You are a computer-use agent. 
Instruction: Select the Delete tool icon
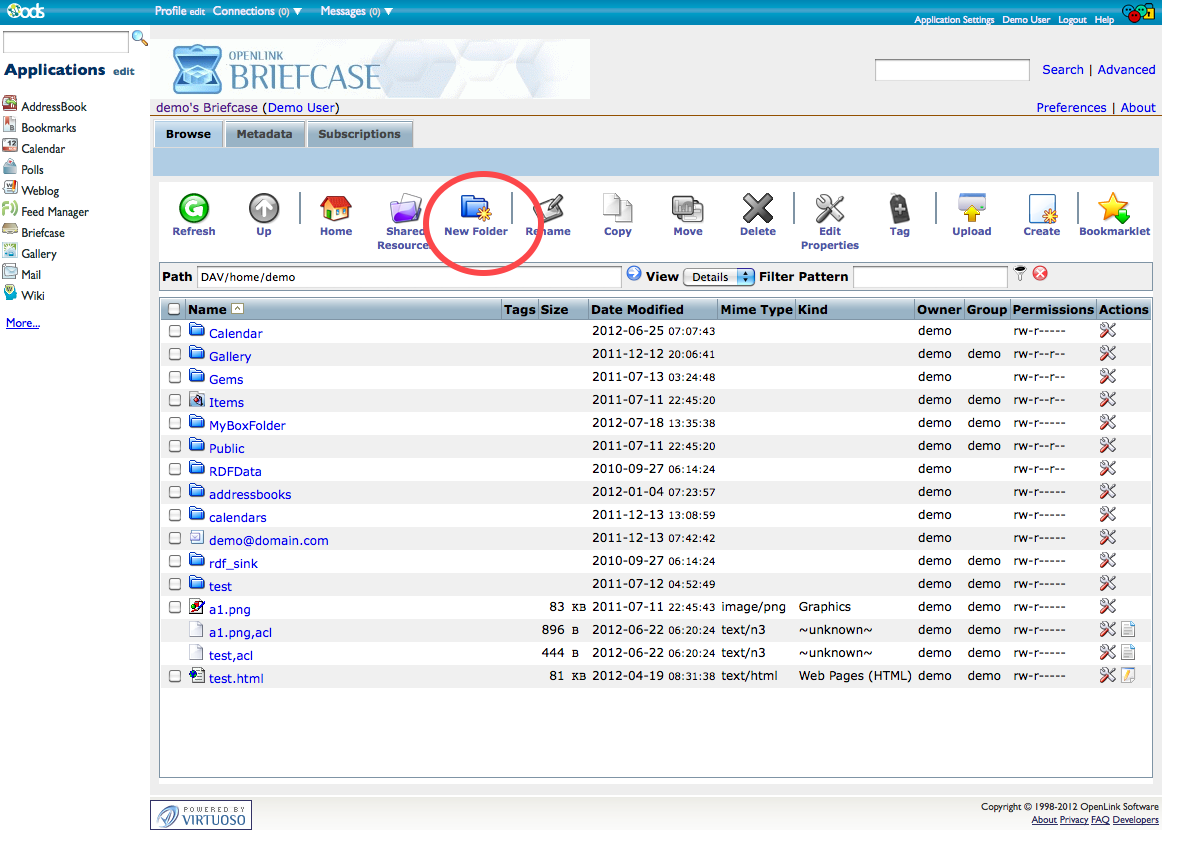coord(757,209)
